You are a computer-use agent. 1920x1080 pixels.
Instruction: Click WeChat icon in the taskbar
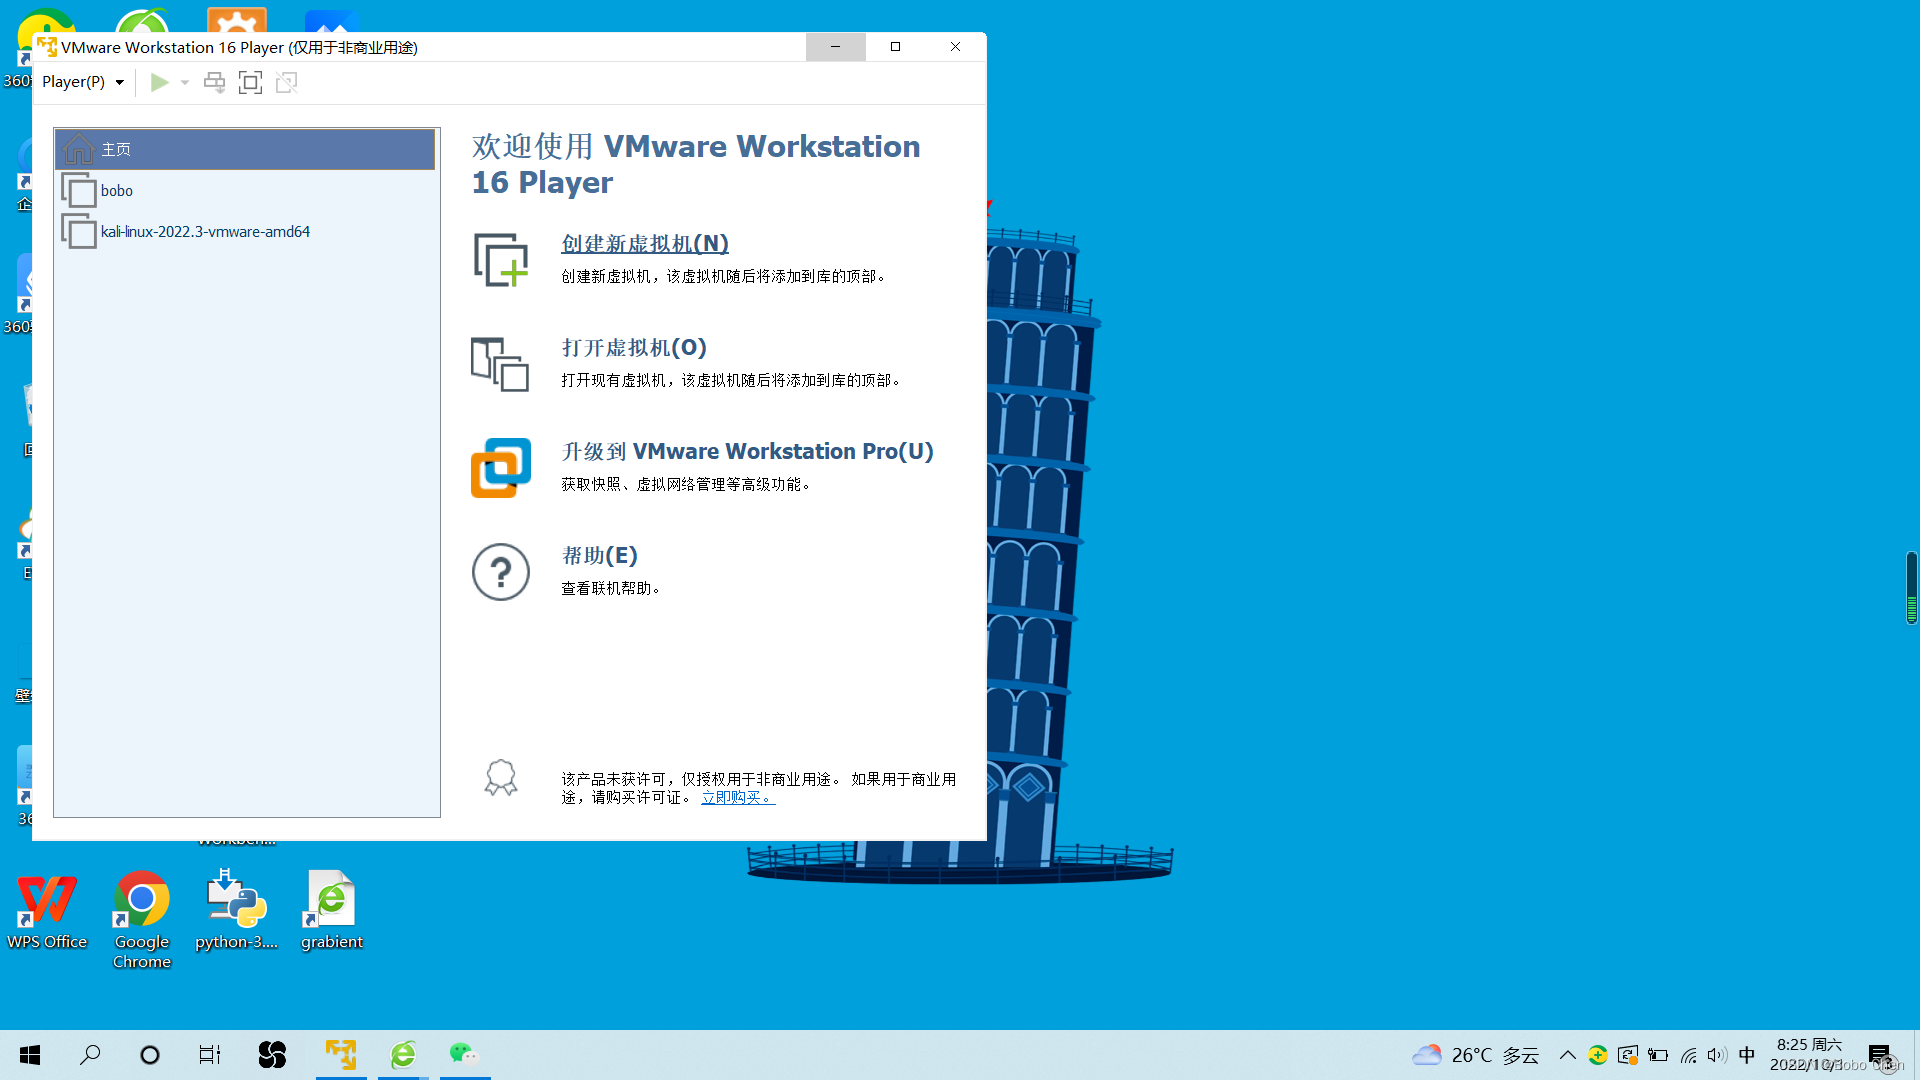coord(463,1054)
